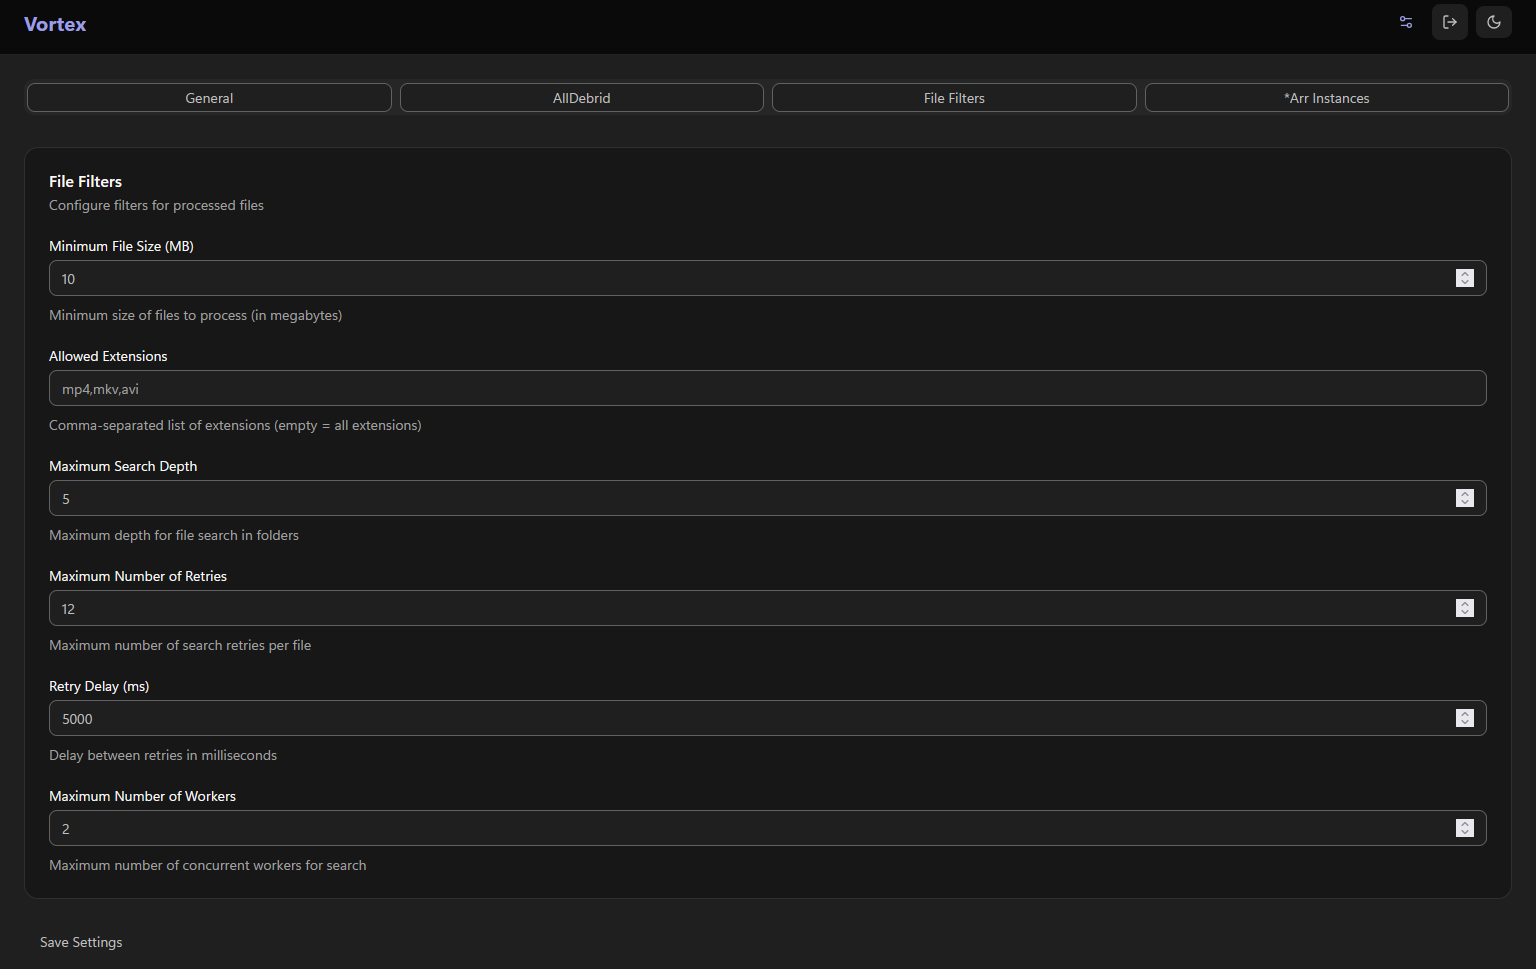The width and height of the screenshot is (1536, 969).
Task: Click the logout icon in top bar
Action: [1449, 22]
